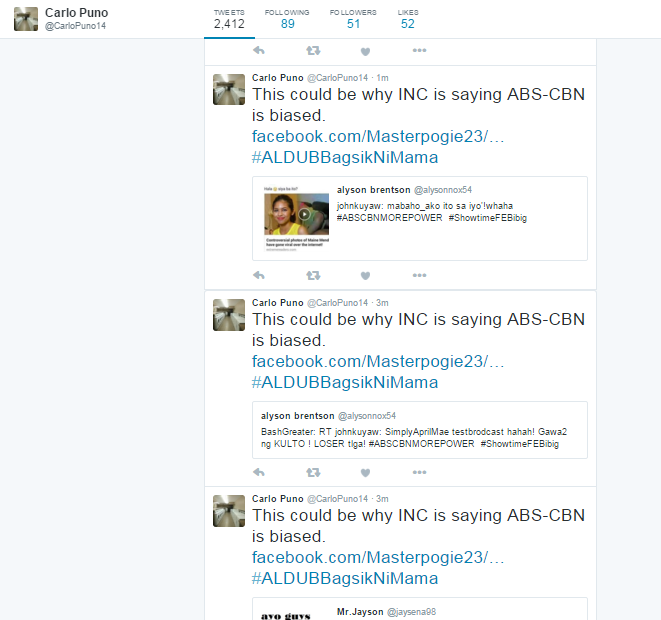The width and height of the screenshot is (661, 620).
Task: Open #ALDUBBagsikNiMama hashtag in 1m tweet
Action: click(x=345, y=158)
